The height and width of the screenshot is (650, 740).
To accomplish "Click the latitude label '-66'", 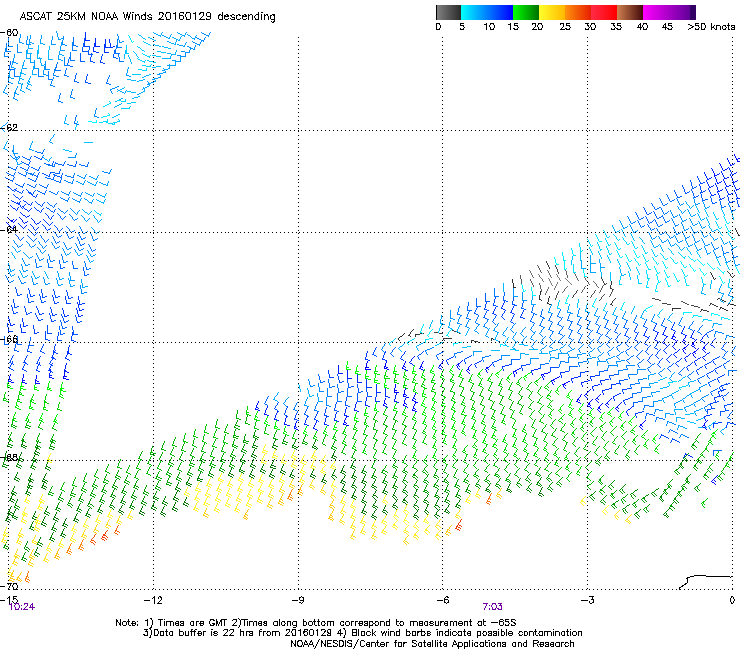I will 9,339.
